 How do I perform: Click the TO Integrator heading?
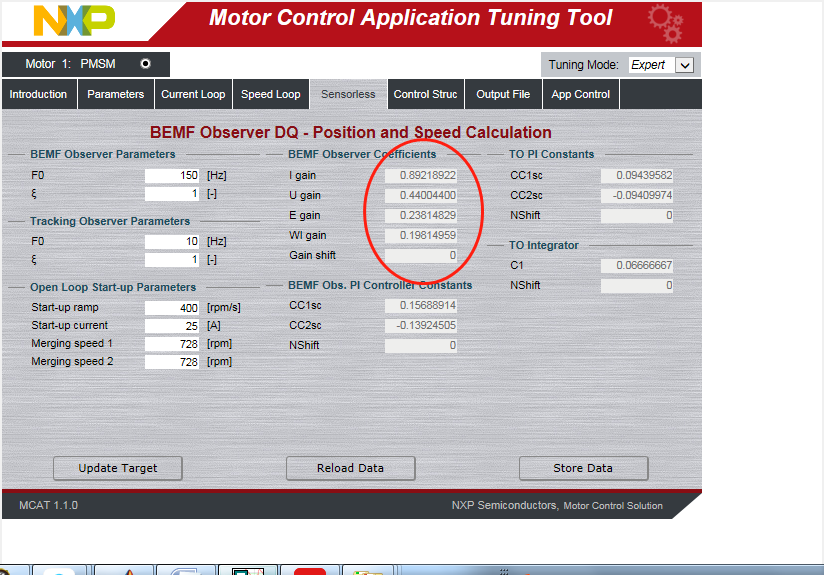(x=543, y=245)
